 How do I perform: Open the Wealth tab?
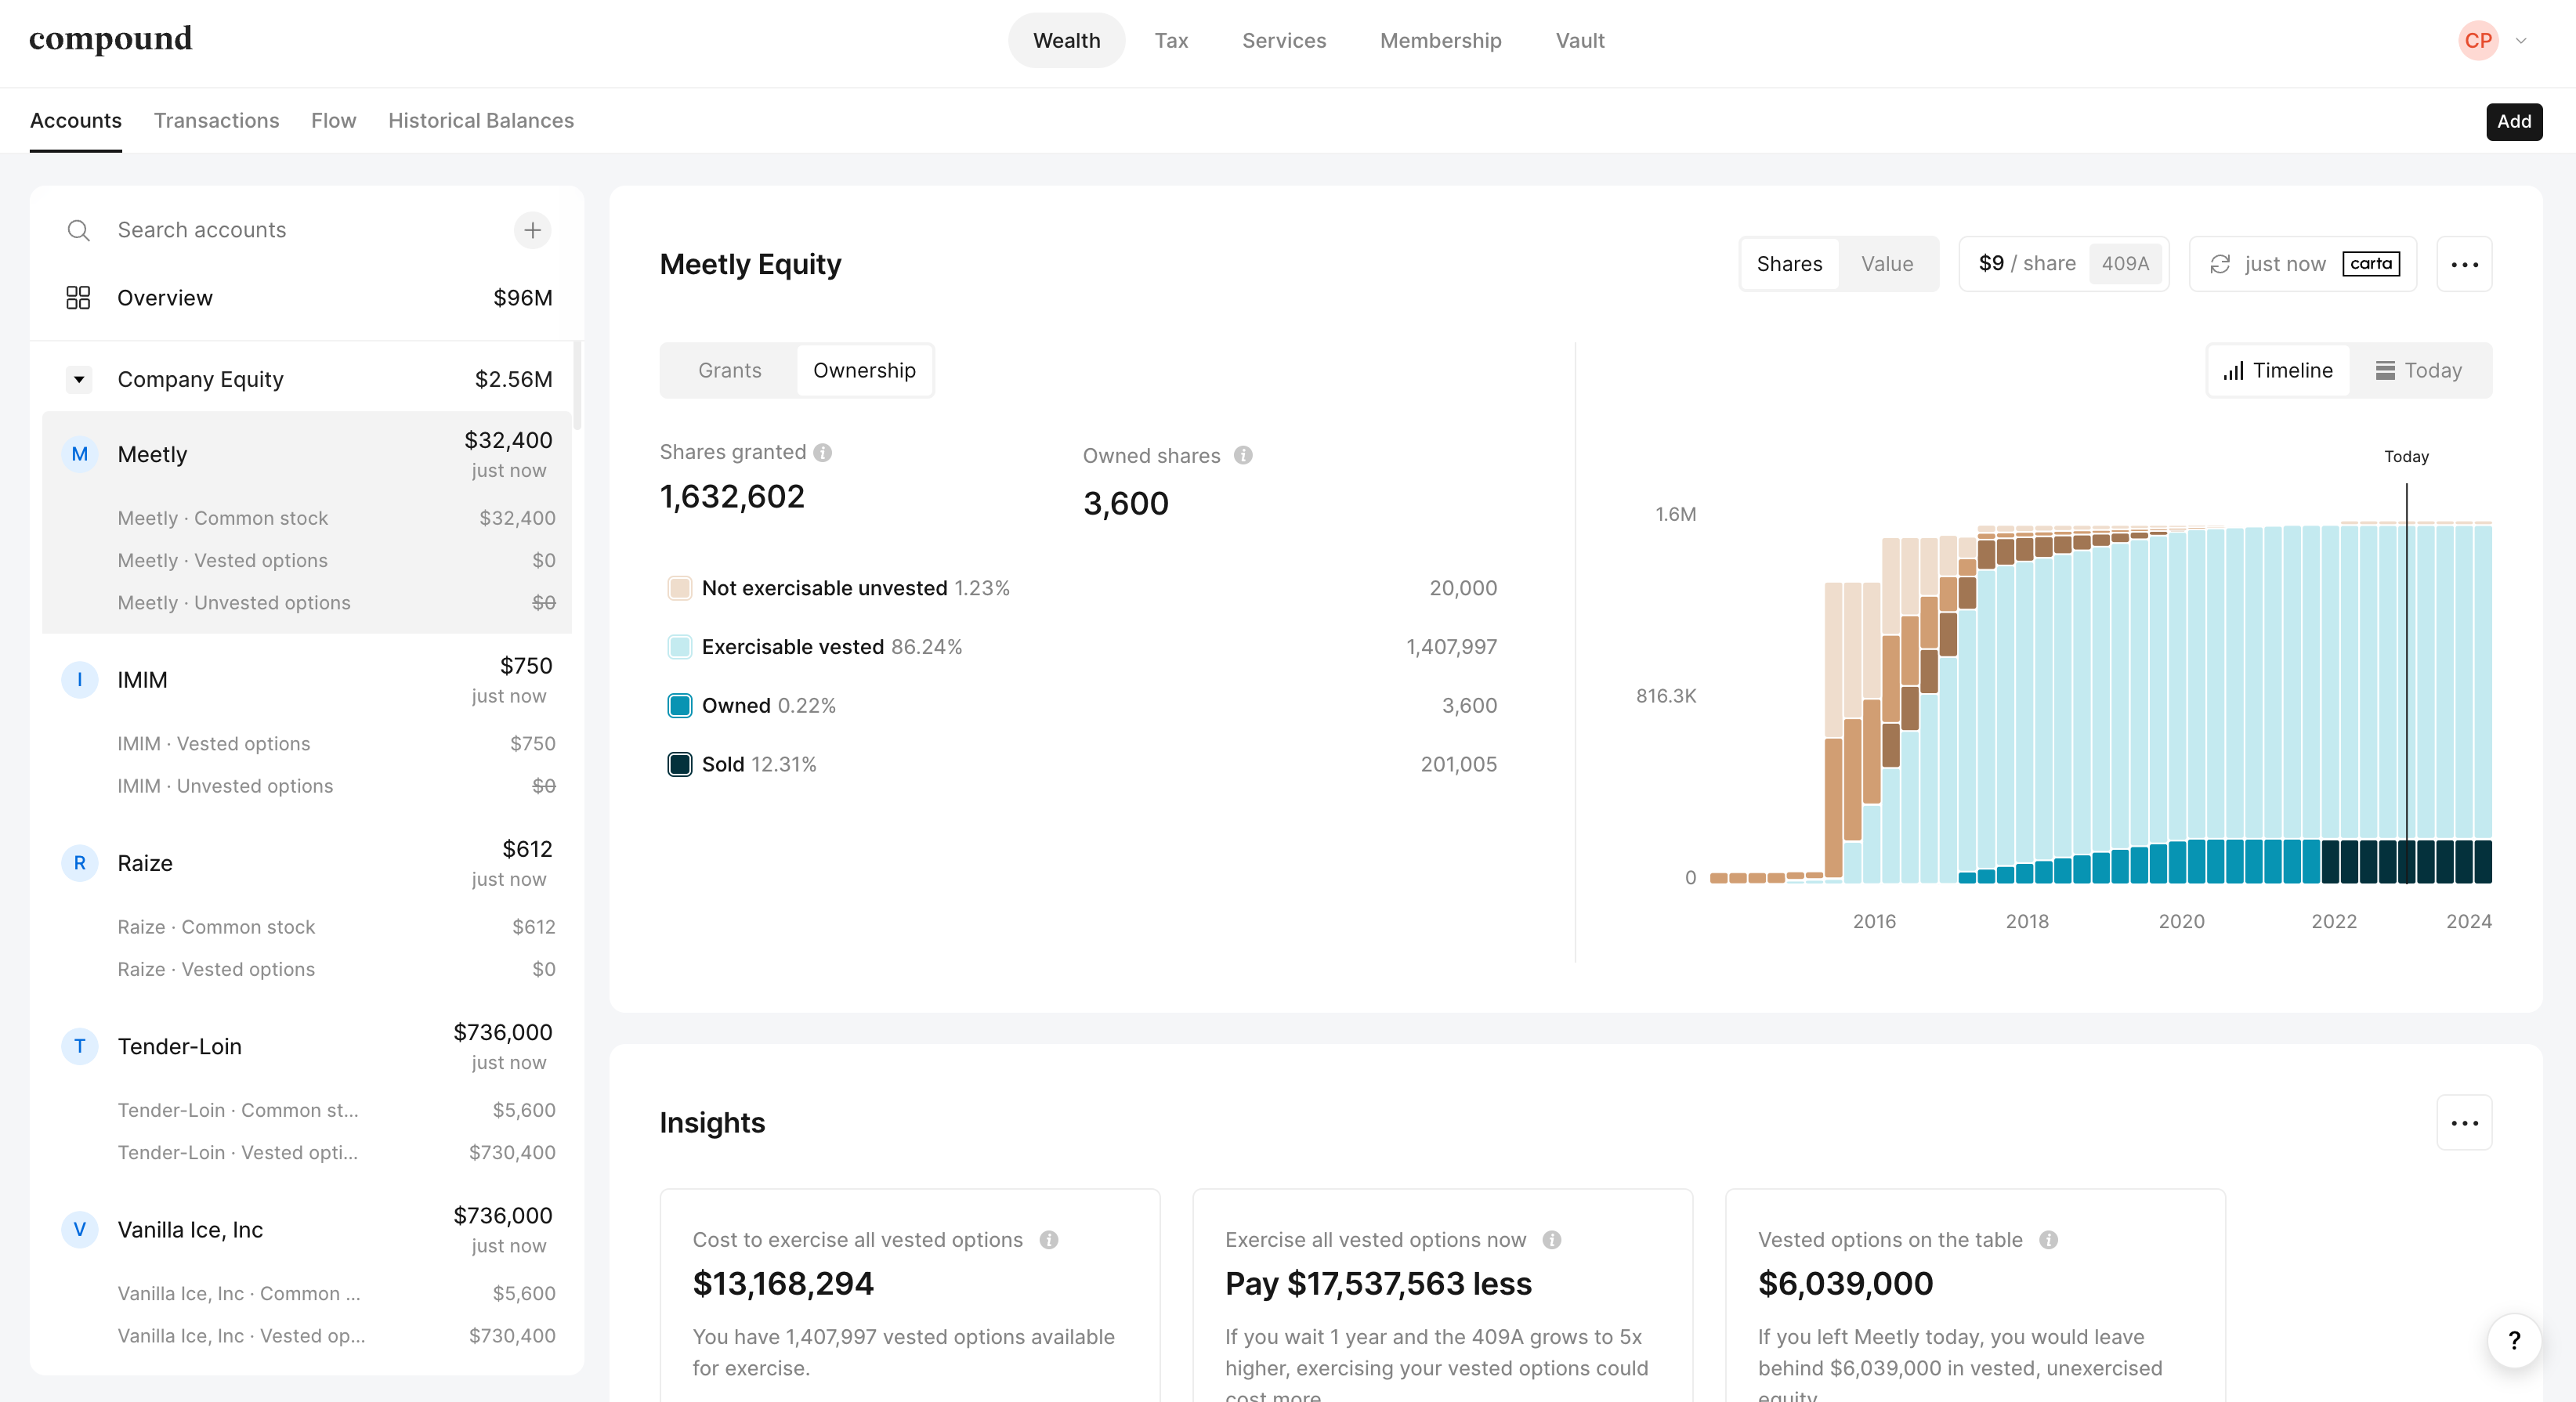pyautogui.click(x=1066, y=41)
